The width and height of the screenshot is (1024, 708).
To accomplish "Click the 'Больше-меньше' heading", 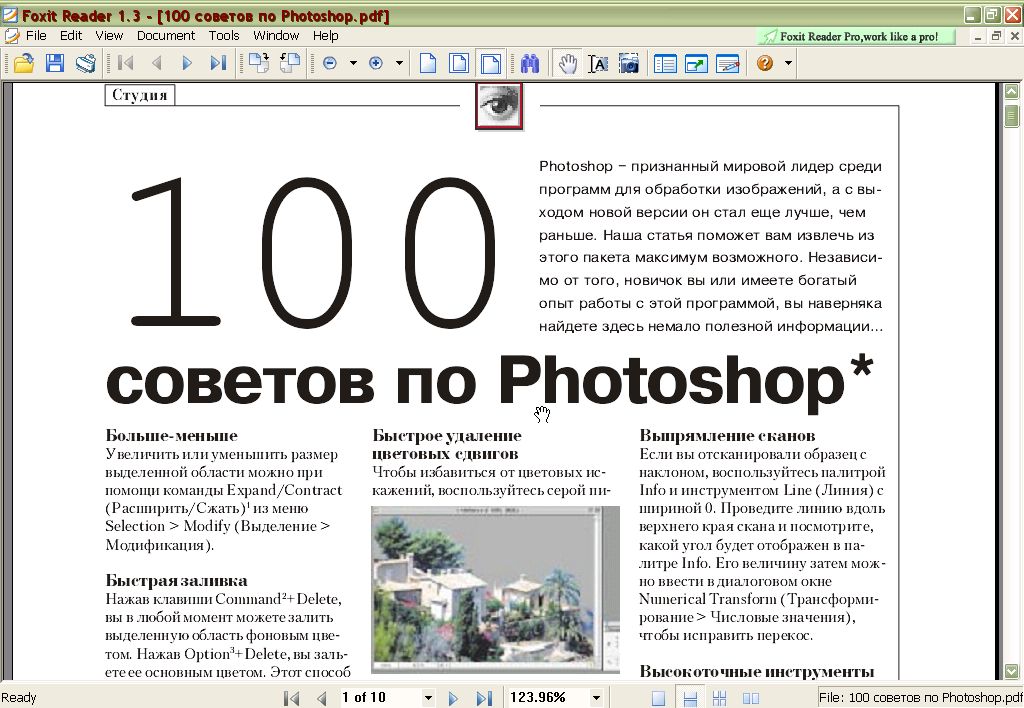I will click(x=171, y=436).
